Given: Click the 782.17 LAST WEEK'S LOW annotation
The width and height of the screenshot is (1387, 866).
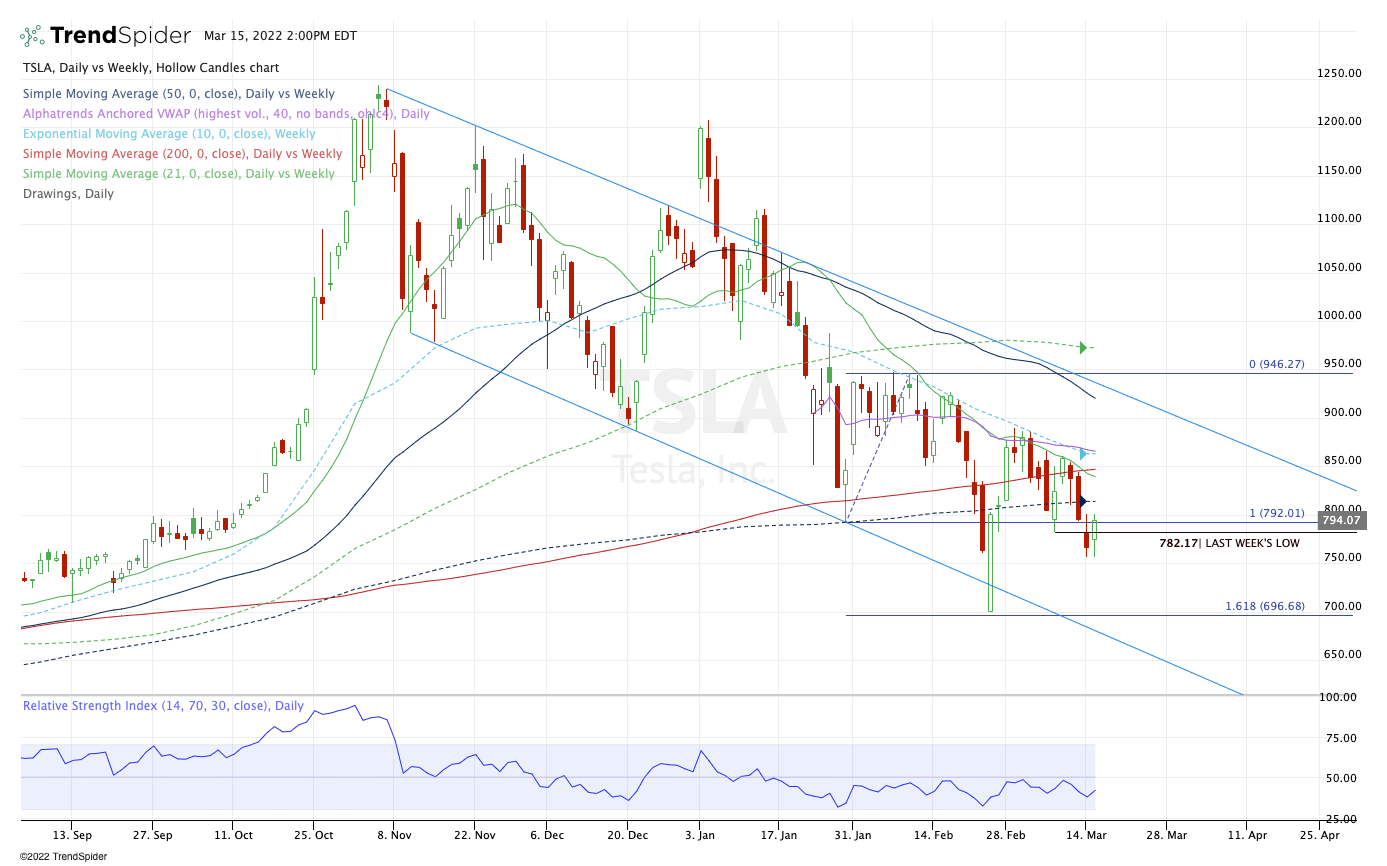Looking at the screenshot, I should (1231, 543).
